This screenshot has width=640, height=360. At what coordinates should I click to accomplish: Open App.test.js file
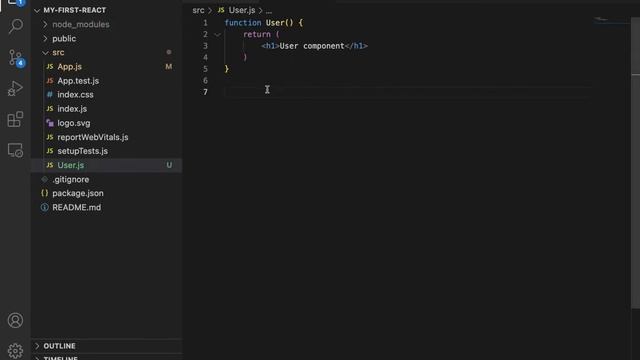(x=78, y=81)
